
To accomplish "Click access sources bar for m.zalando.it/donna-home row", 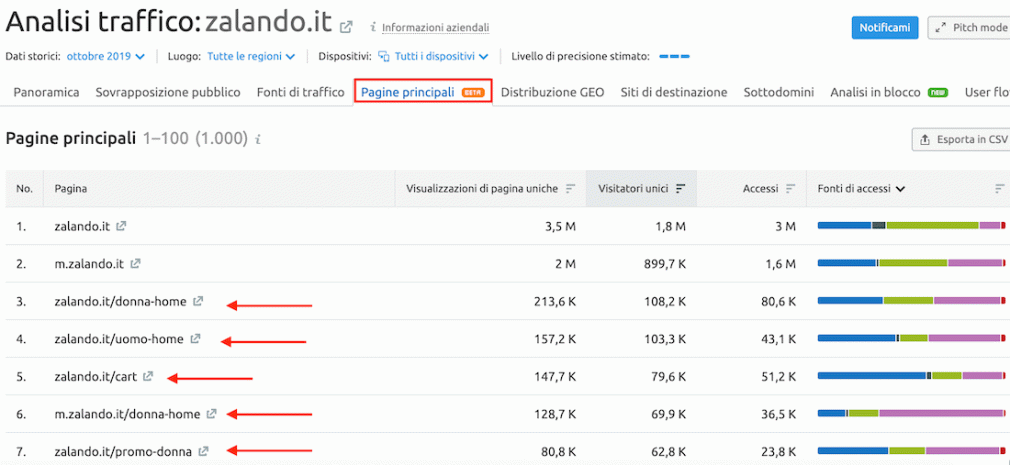I will tap(911, 413).
